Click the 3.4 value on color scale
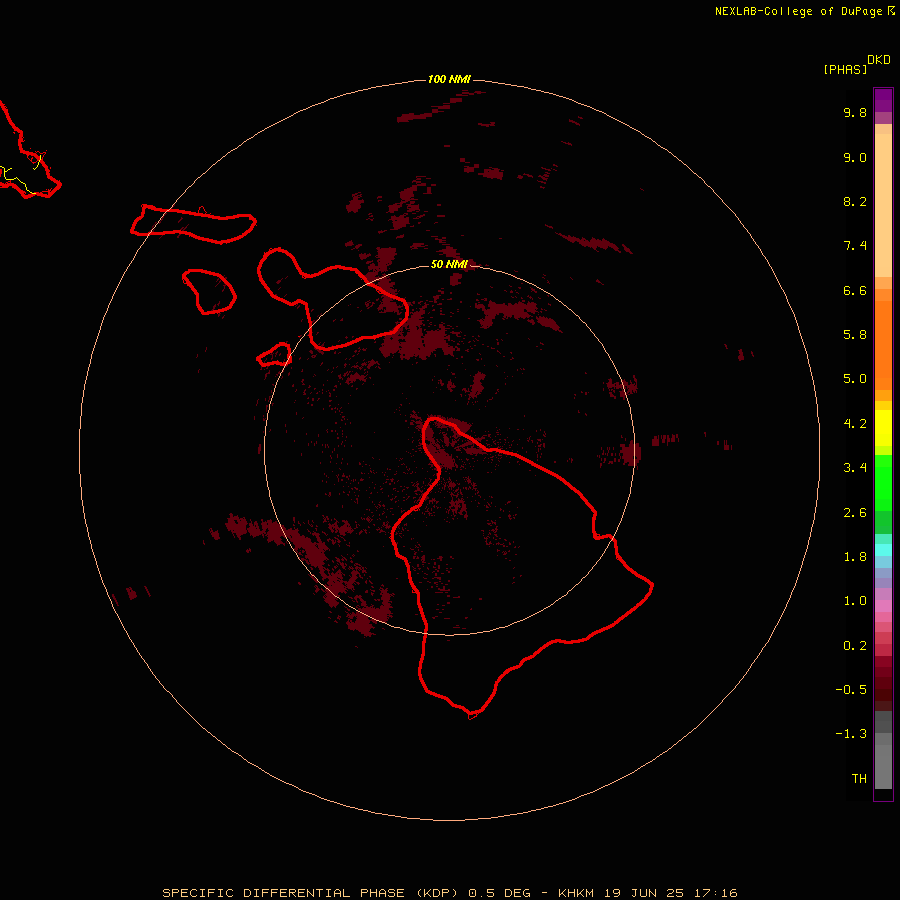The image size is (900, 900). [x=855, y=468]
